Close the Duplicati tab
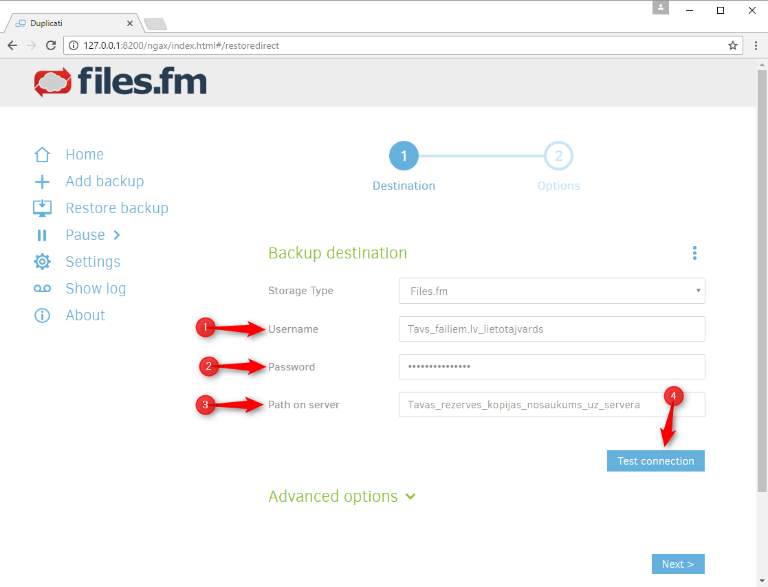The image size is (768, 587). [130, 23]
